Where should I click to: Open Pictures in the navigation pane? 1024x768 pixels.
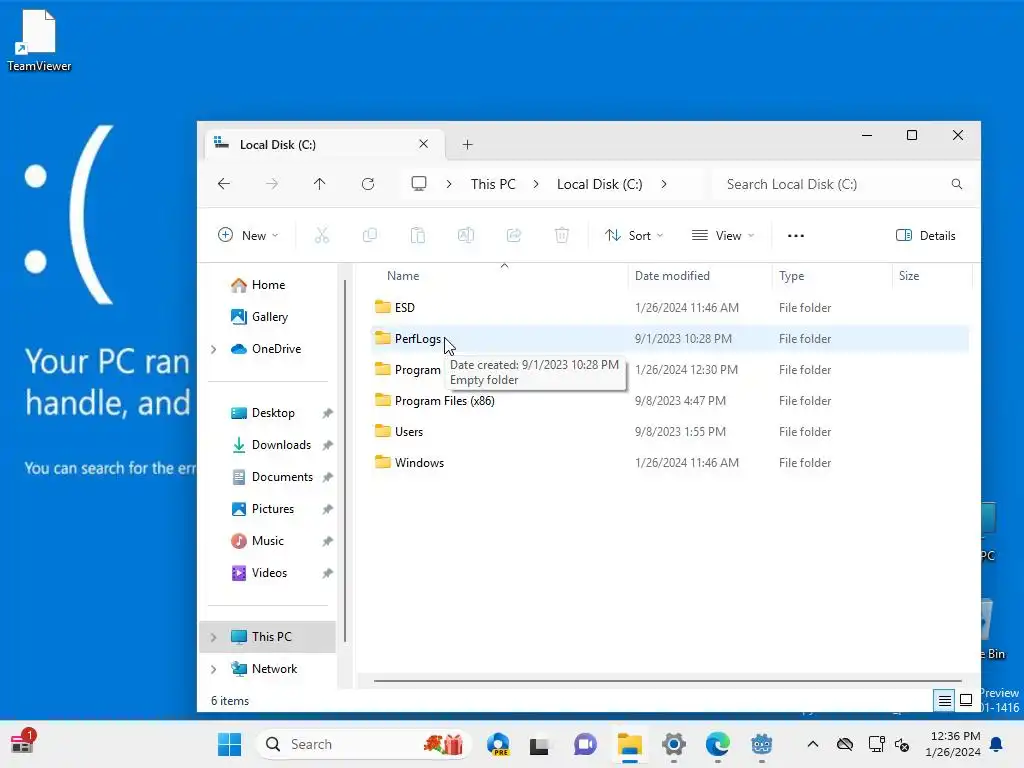tap(273, 509)
